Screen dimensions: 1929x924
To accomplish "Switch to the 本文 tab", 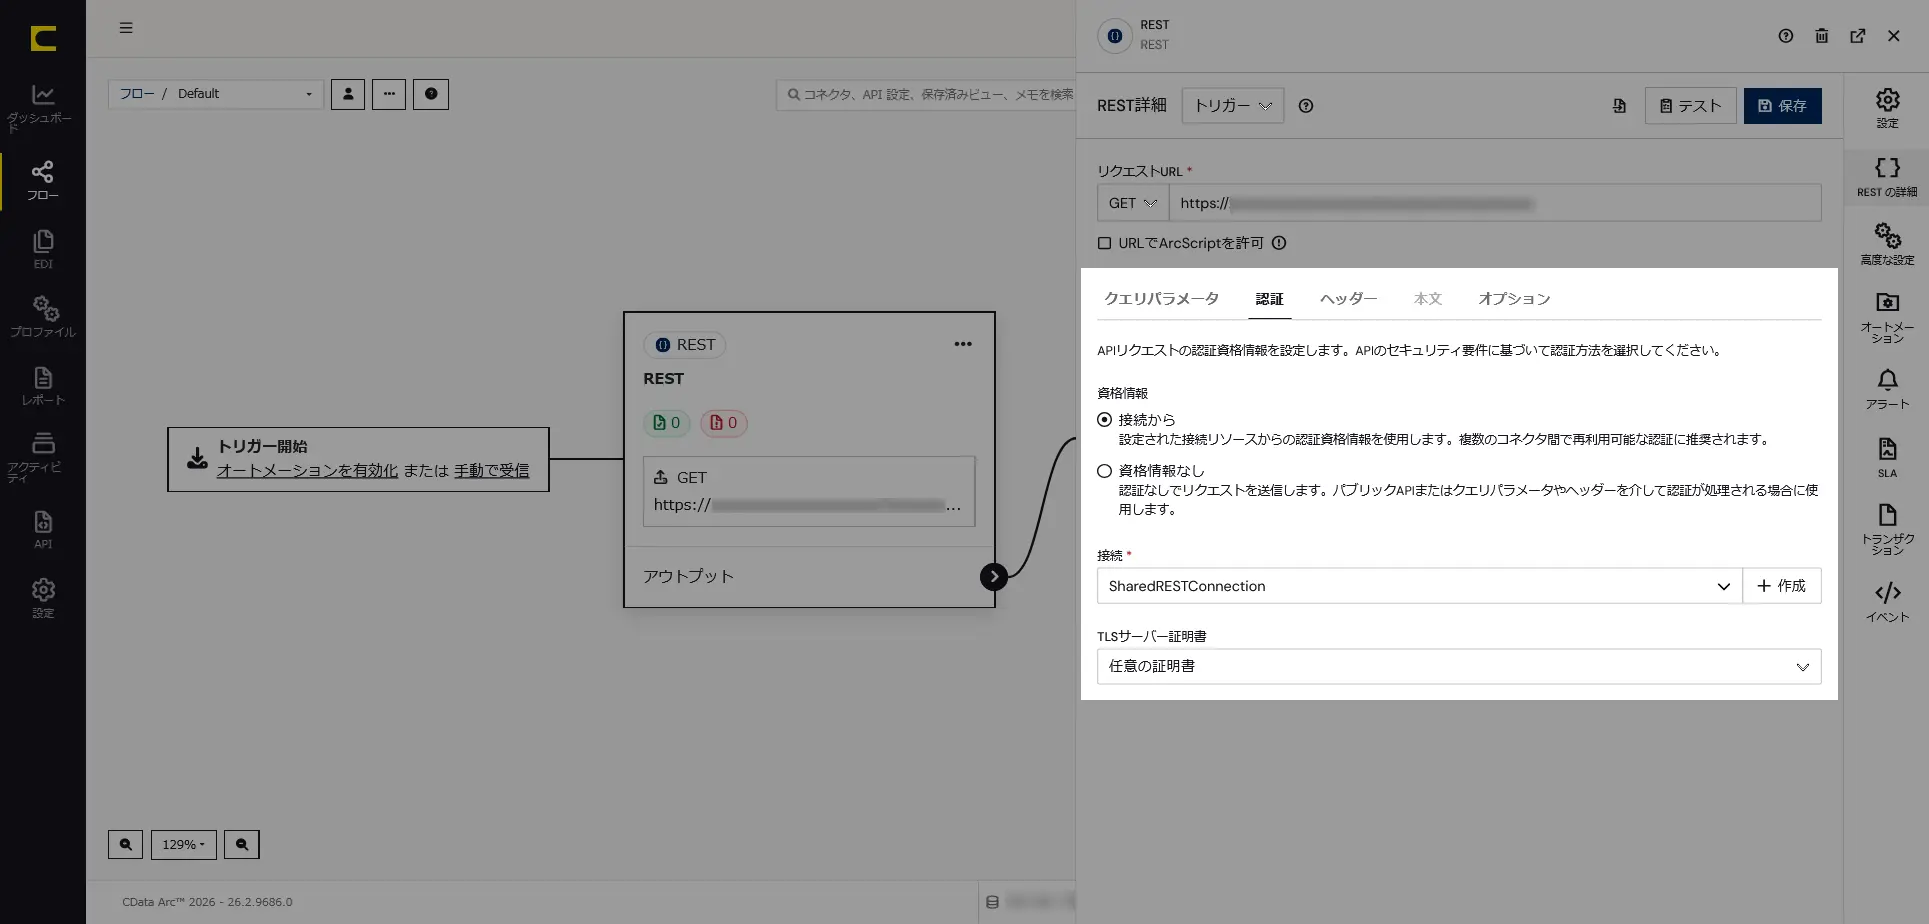I will point(1428,299).
